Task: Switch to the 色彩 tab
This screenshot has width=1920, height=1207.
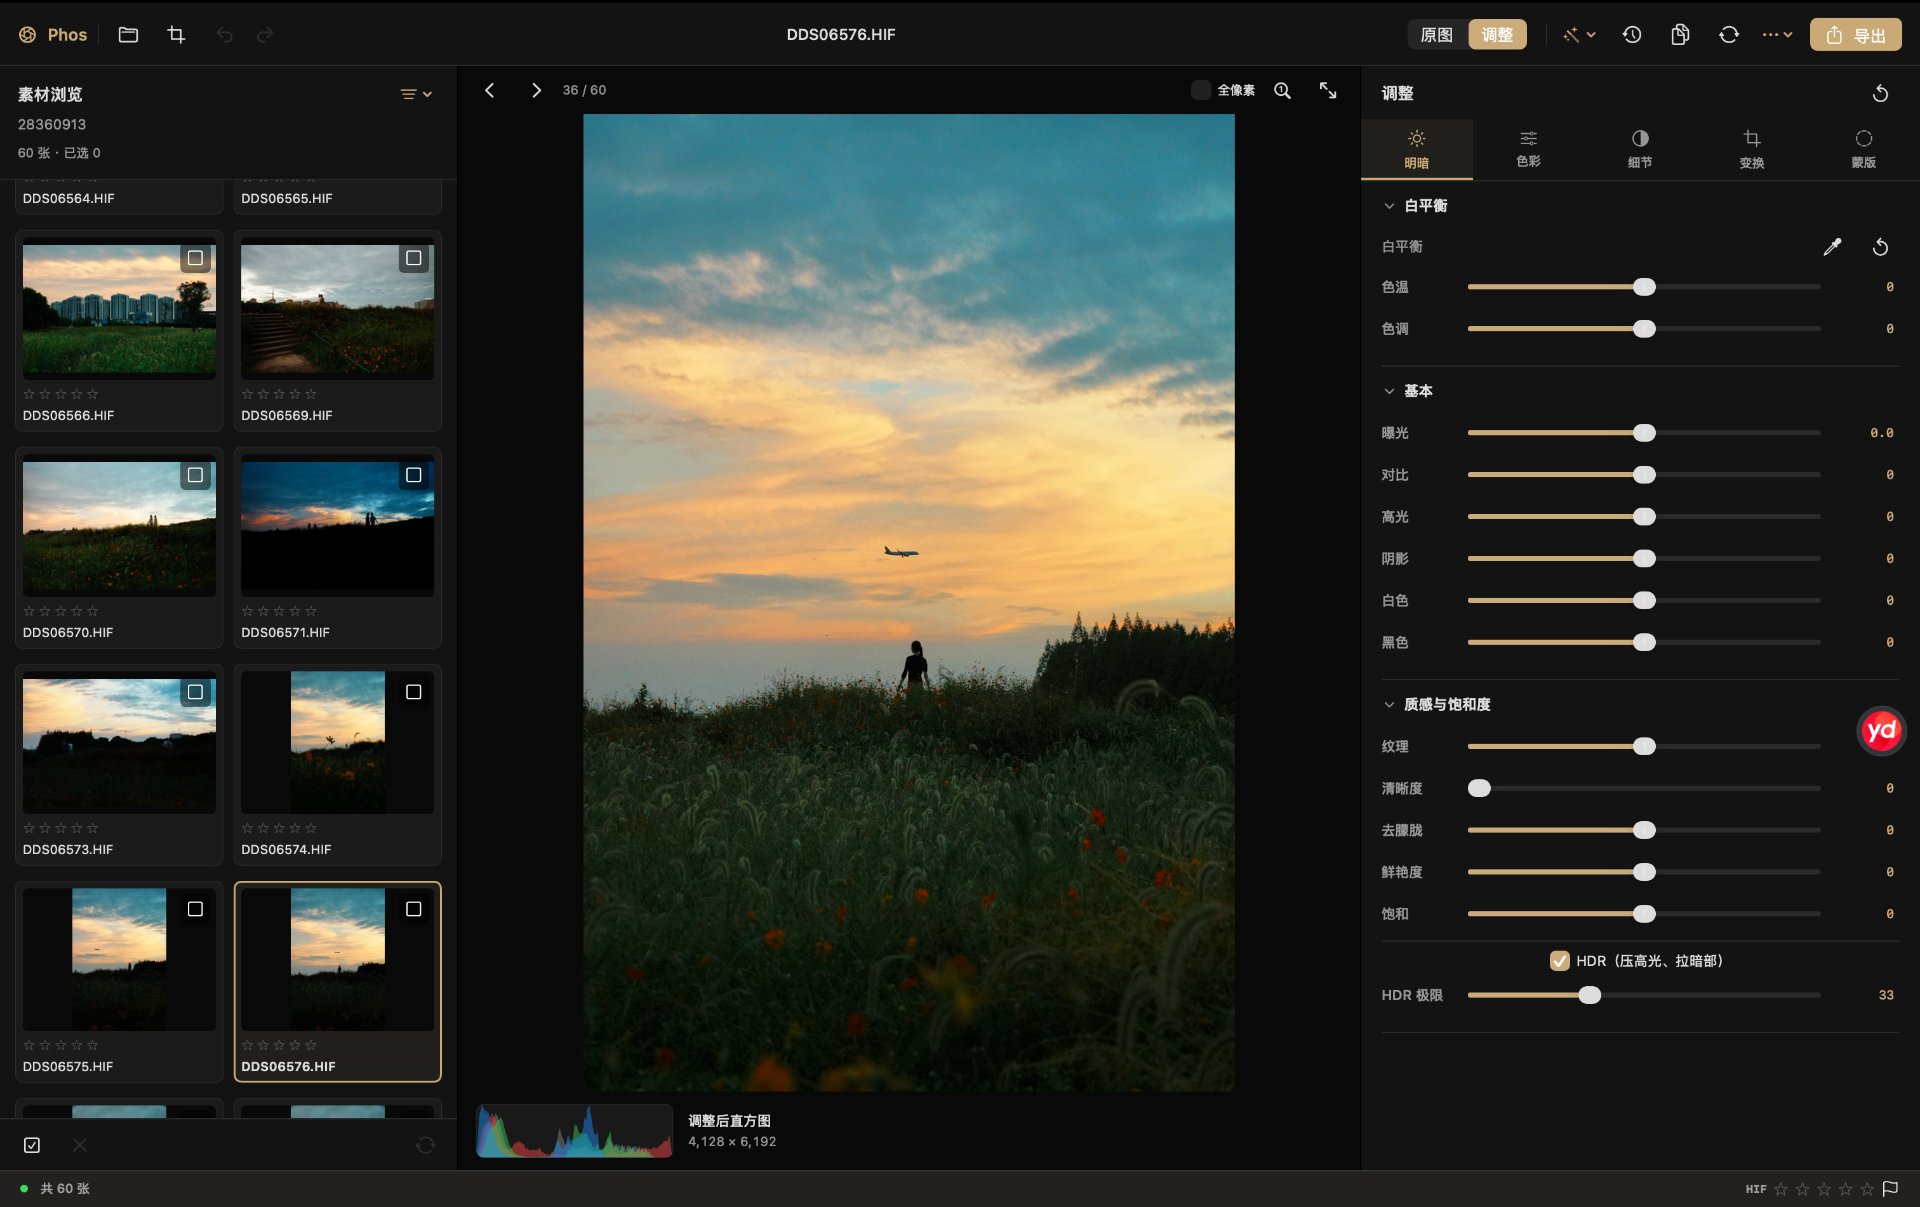Action: click(x=1528, y=149)
